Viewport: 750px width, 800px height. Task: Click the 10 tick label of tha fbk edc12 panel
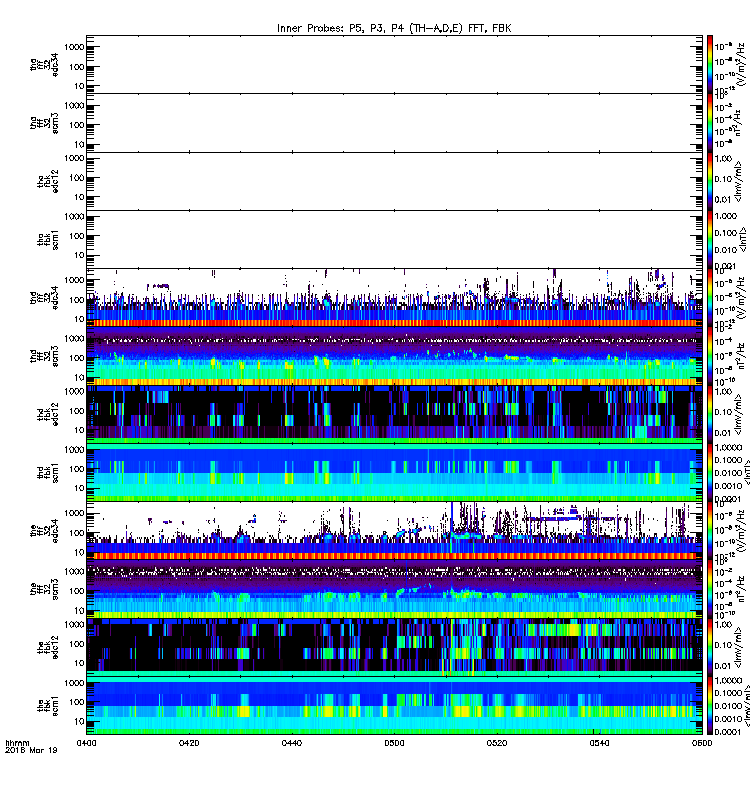[79, 197]
